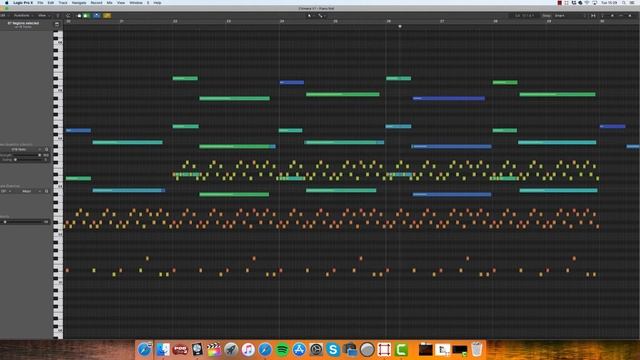Open the Navigate menu
This screenshot has width=640, height=360.
[x=79, y=3]
